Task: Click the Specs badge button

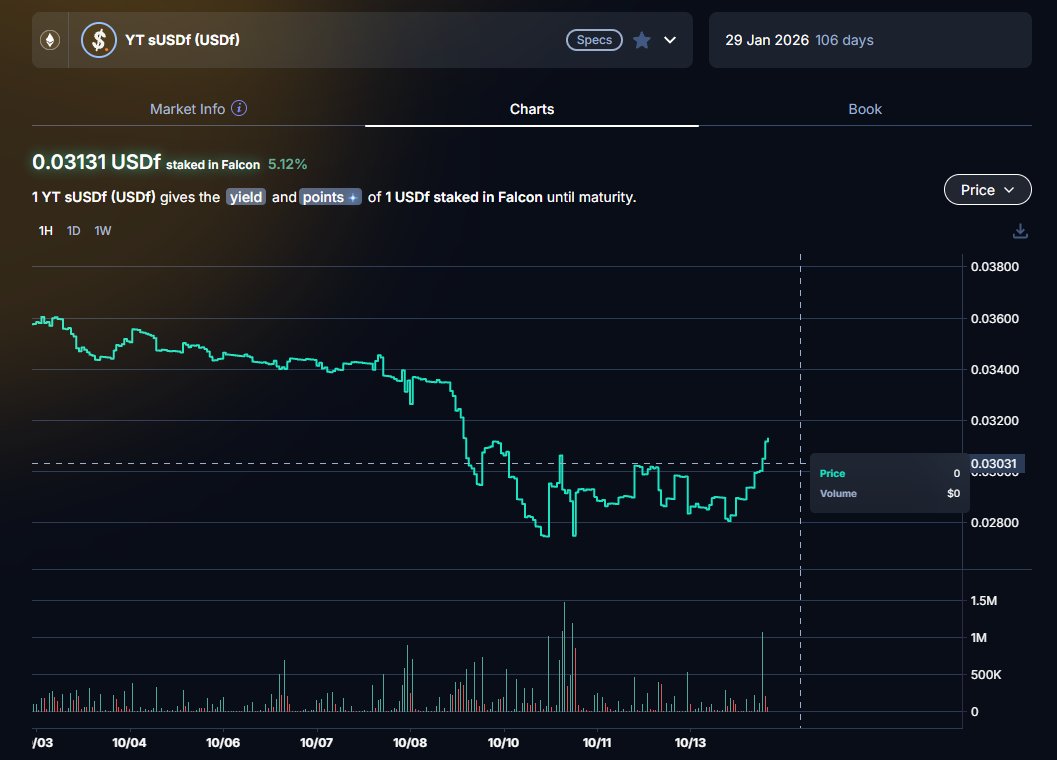Action: 594,40
